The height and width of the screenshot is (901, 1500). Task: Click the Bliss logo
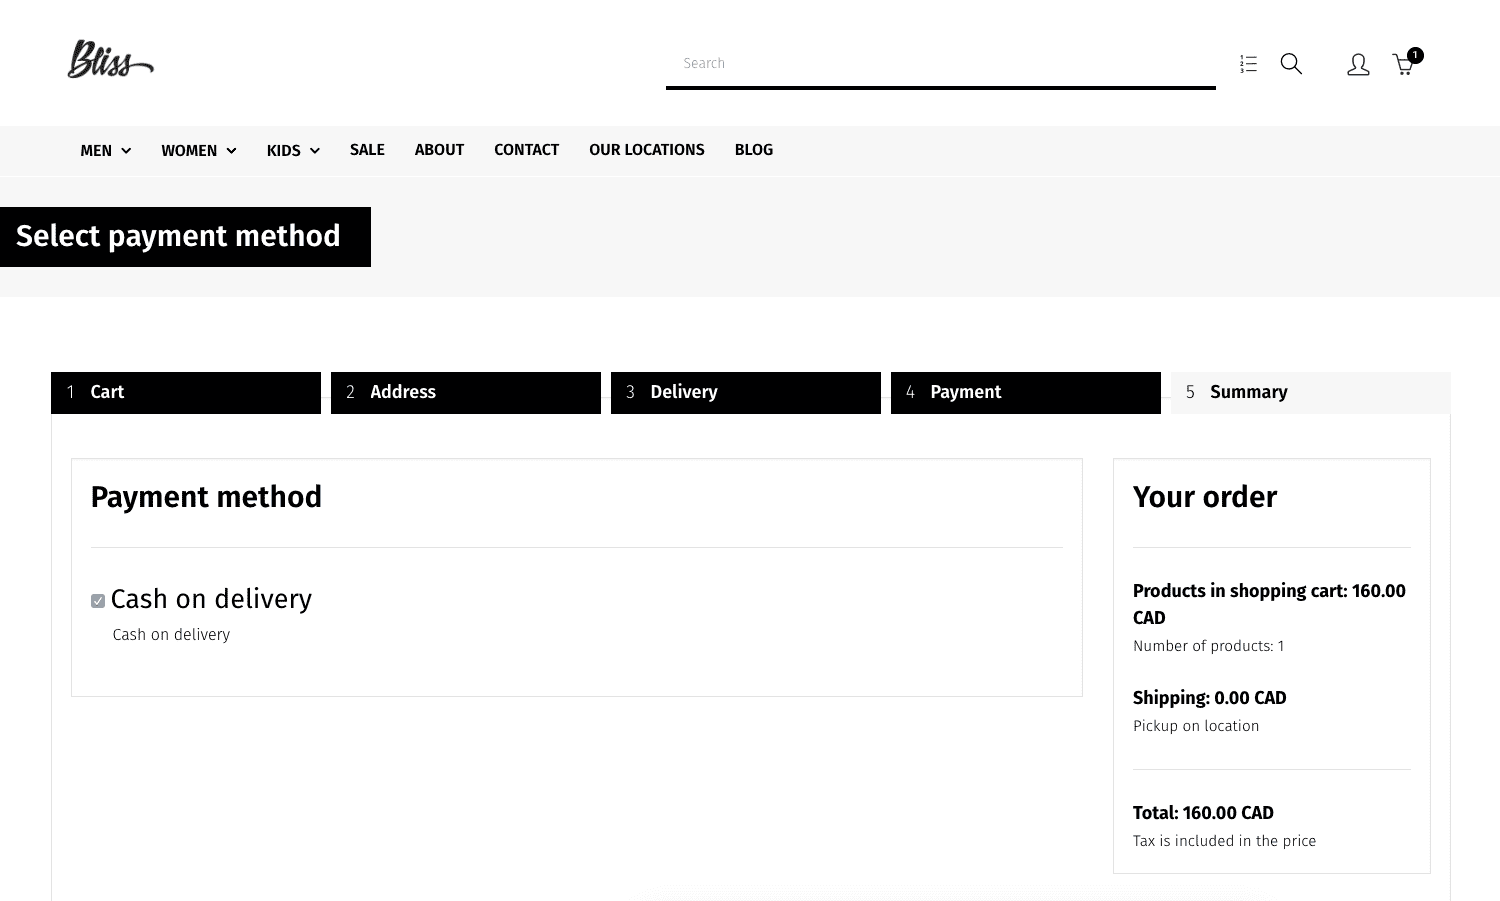pos(110,60)
